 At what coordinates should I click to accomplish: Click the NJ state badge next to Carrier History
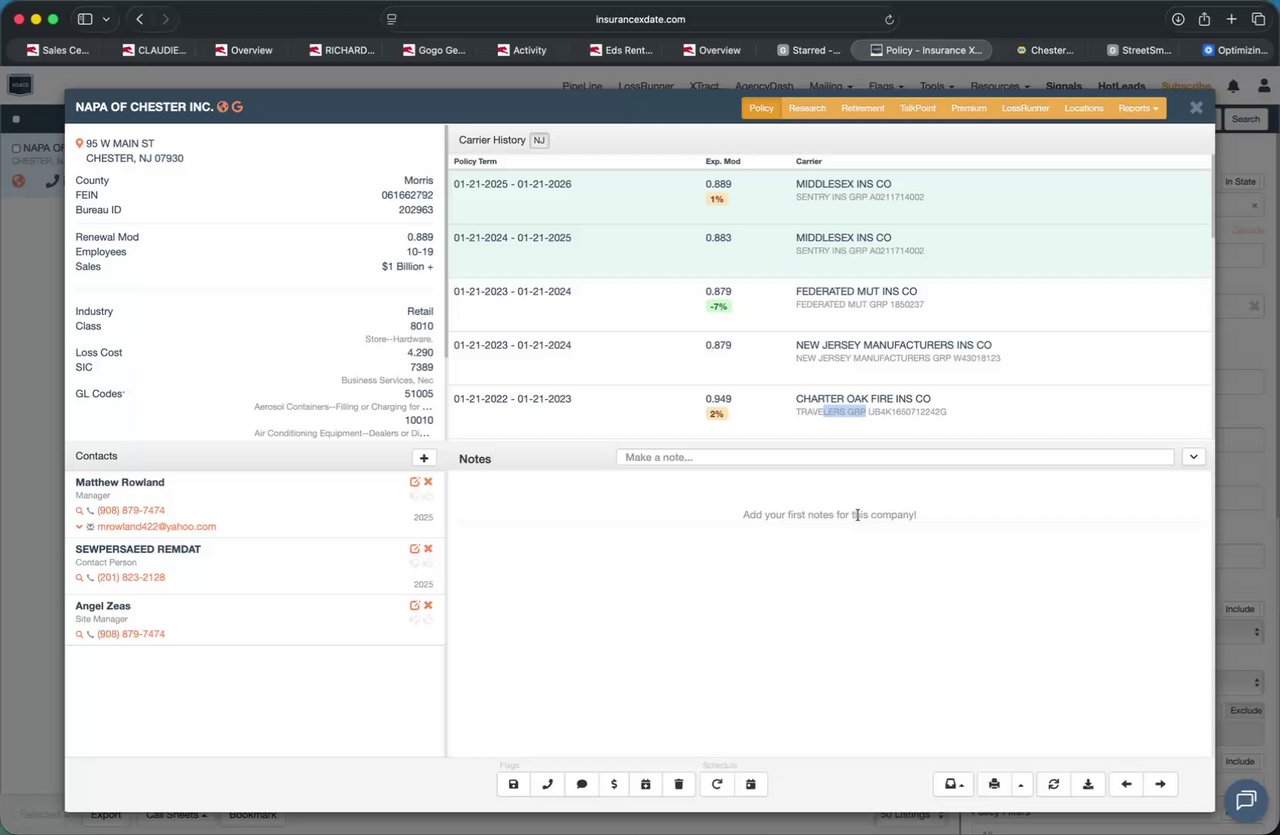(x=539, y=140)
